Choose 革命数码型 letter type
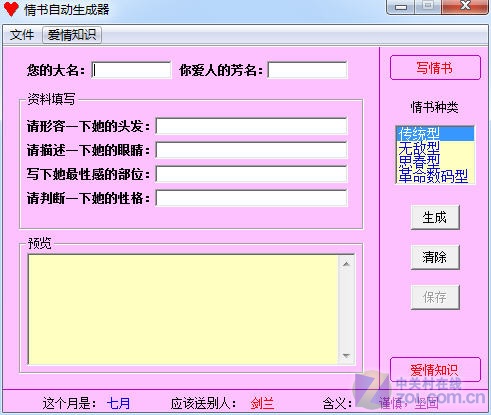 [x=435, y=175]
